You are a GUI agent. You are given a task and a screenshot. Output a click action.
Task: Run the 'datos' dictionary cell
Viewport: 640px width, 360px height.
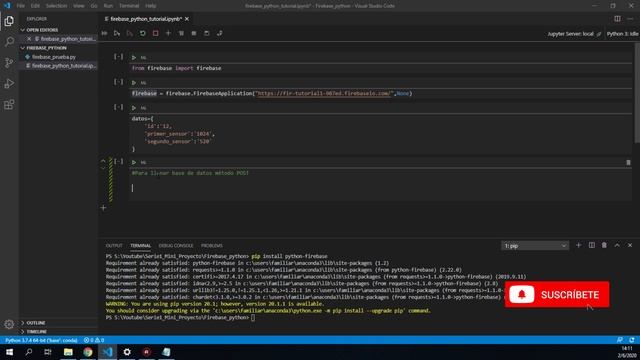[x=133, y=108]
